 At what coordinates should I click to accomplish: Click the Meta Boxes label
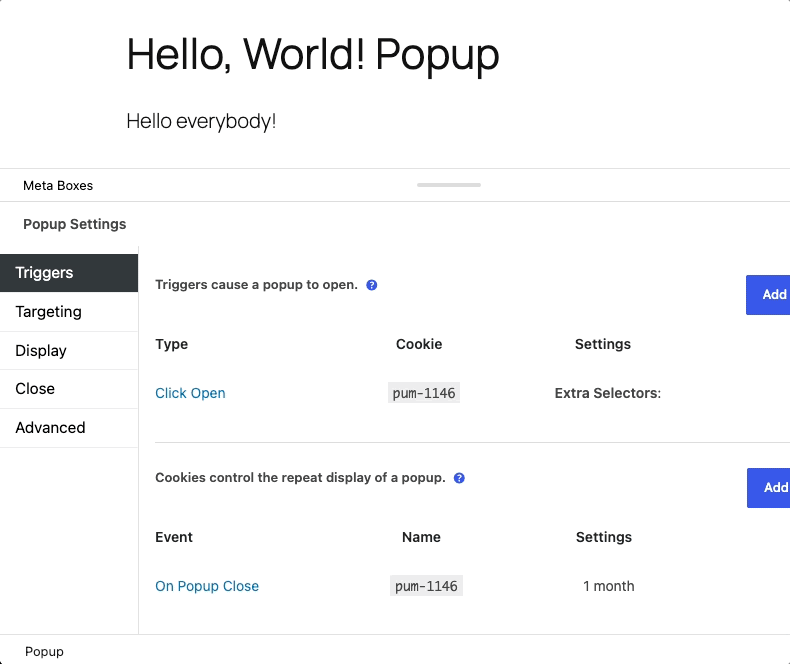click(x=58, y=185)
